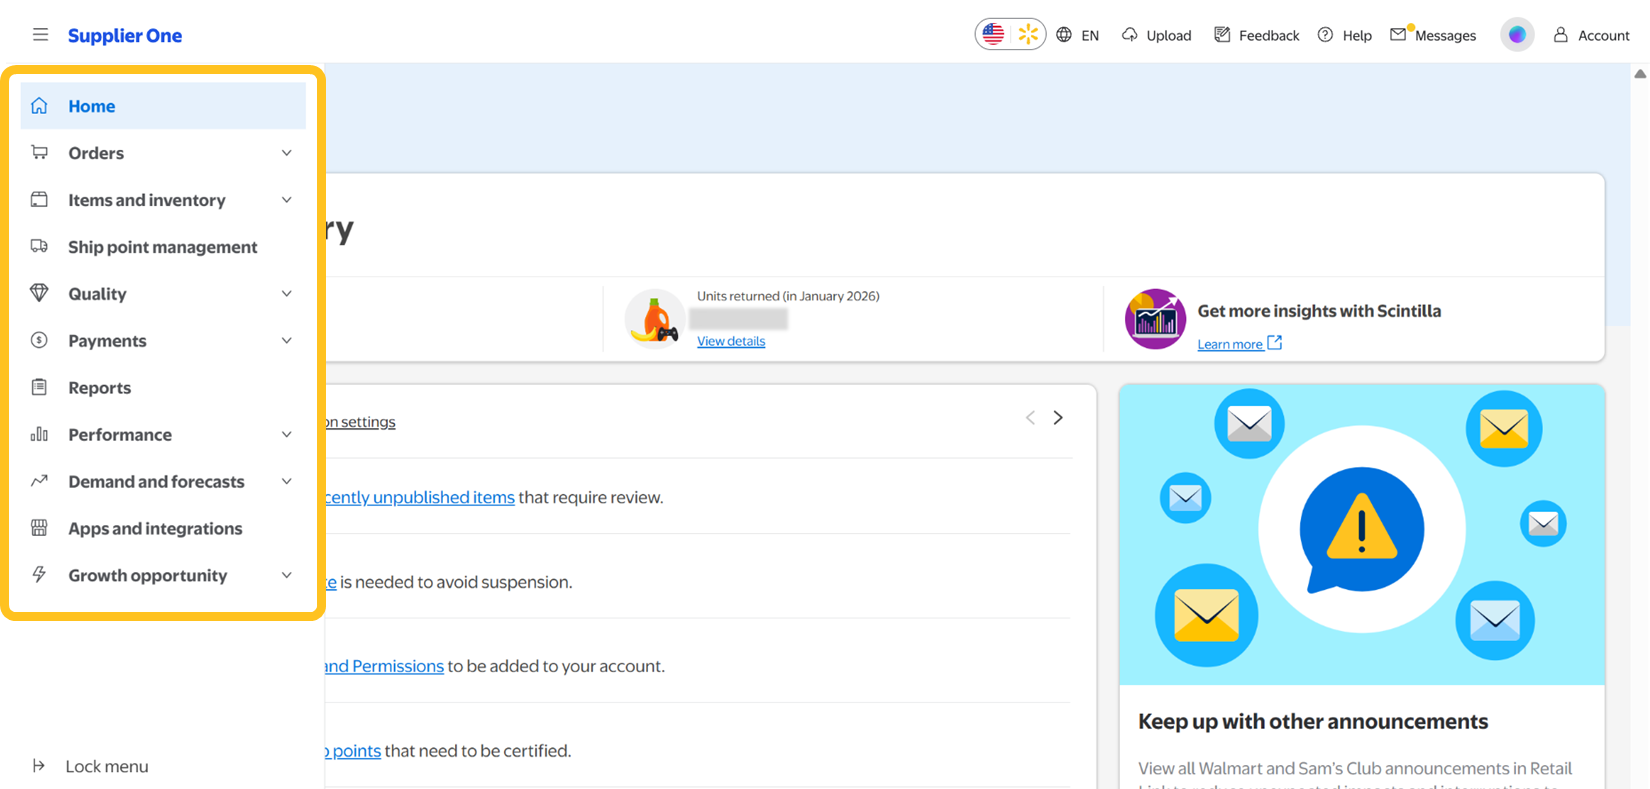Click the Feedback pencil icon
This screenshot has width=1650, height=789.
1222,35
